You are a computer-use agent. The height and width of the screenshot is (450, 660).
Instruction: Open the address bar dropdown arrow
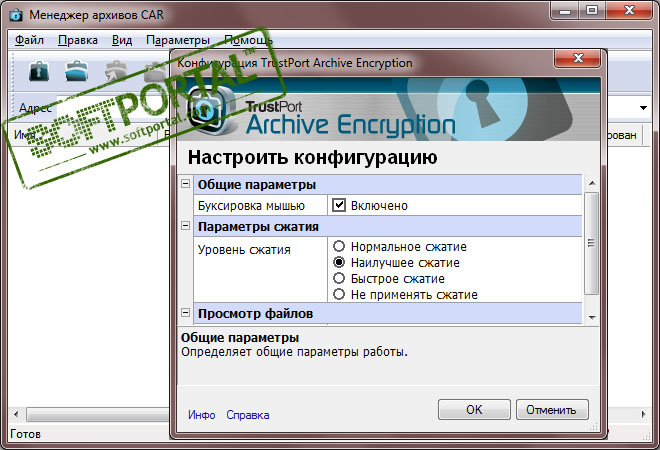coord(643,108)
